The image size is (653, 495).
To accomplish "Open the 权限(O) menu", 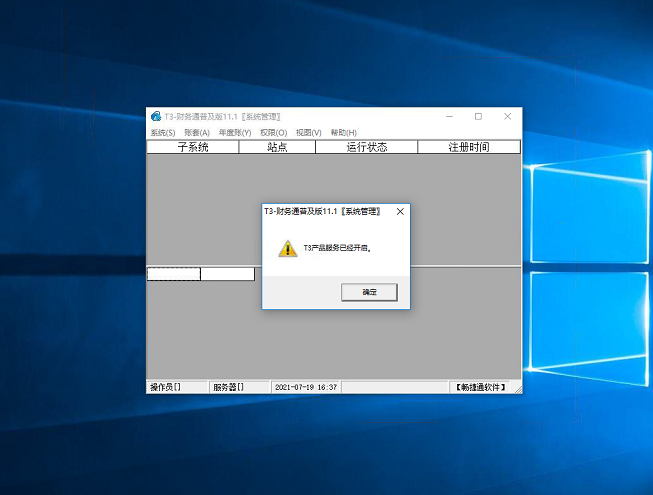I will [x=274, y=132].
